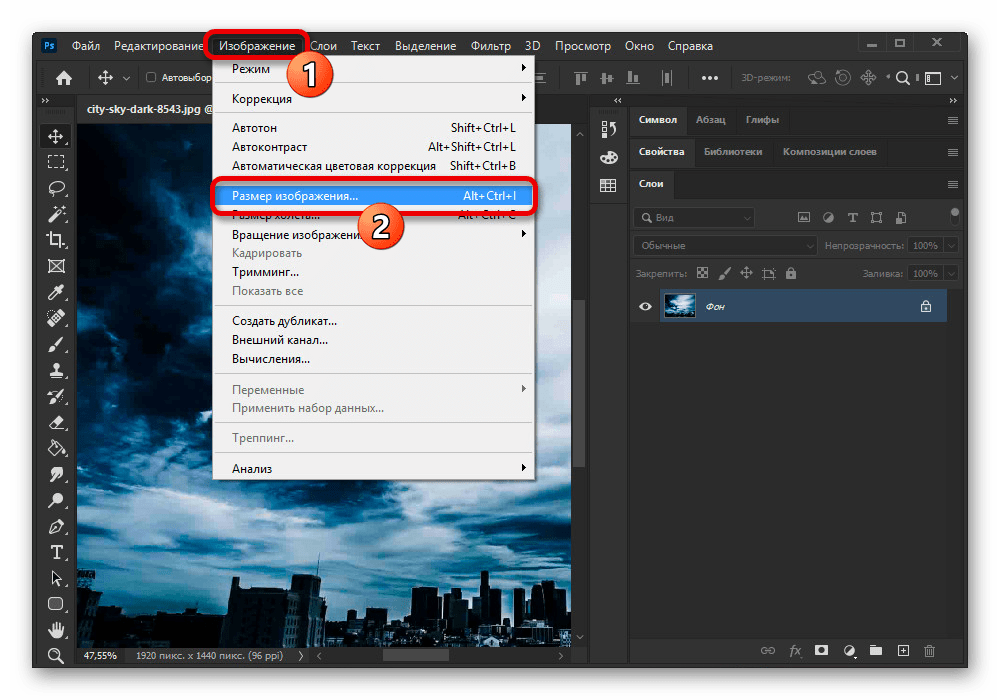The width and height of the screenshot is (1000, 700).
Task: Click the Create new layer icon
Action: point(903,650)
